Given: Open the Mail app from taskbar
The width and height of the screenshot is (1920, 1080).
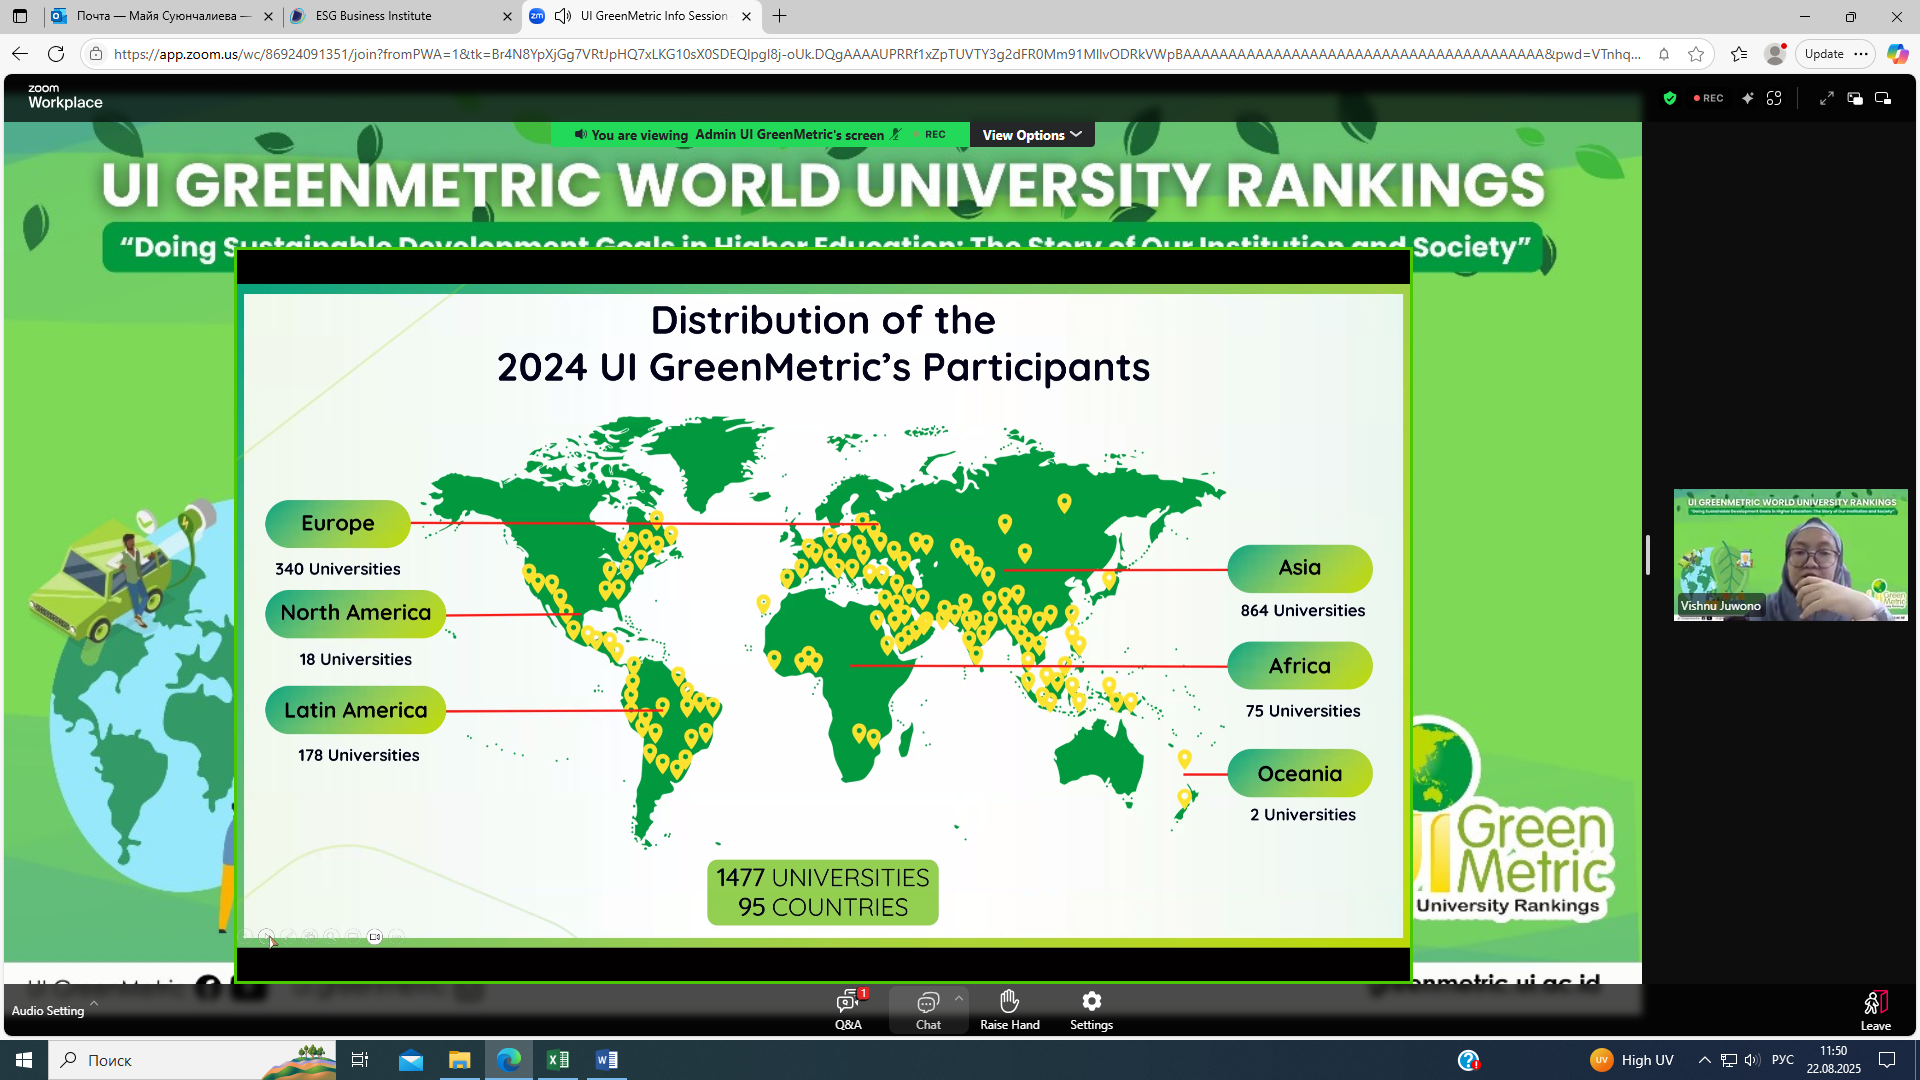Looking at the screenshot, I should pos(411,1060).
